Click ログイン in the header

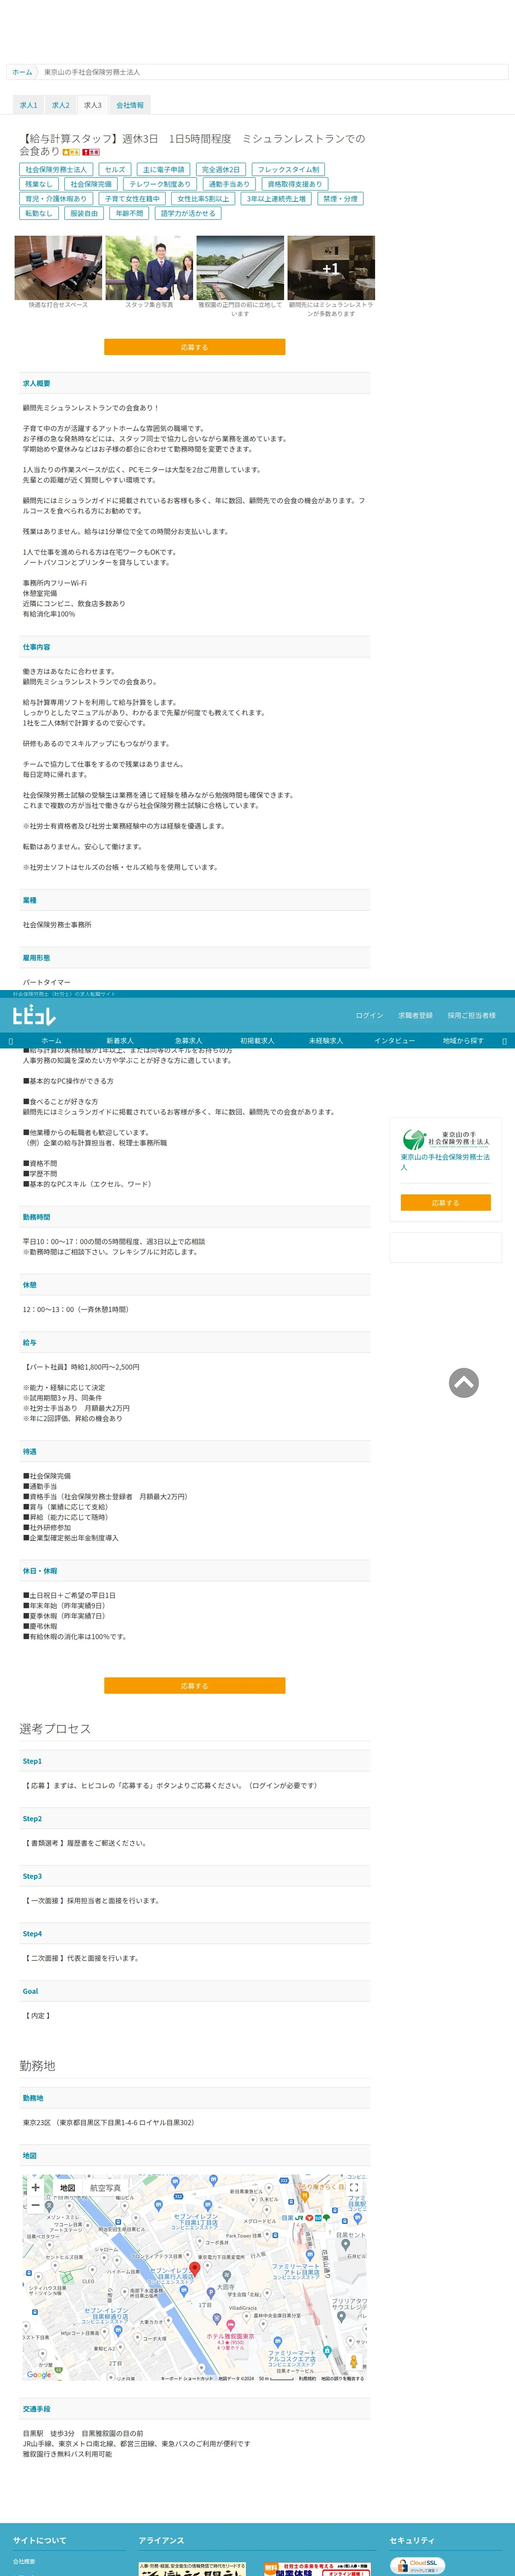click(369, 1015)
